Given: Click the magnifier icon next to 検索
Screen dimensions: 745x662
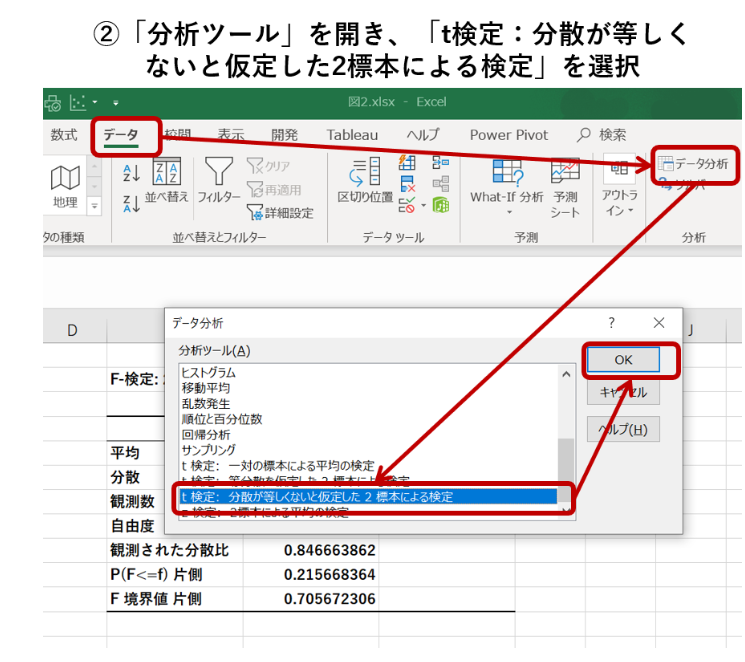Looking at the screenshot, I should 583,135.
